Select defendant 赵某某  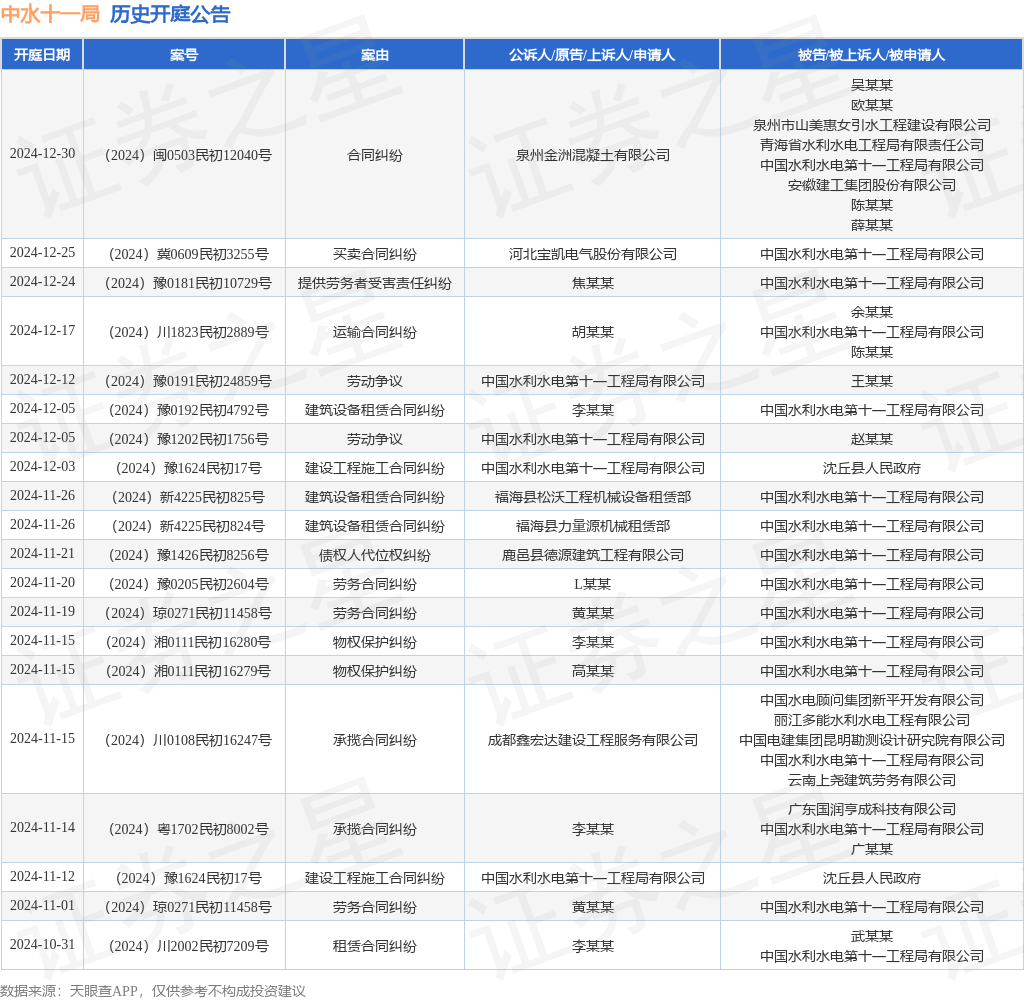(872, 440)
